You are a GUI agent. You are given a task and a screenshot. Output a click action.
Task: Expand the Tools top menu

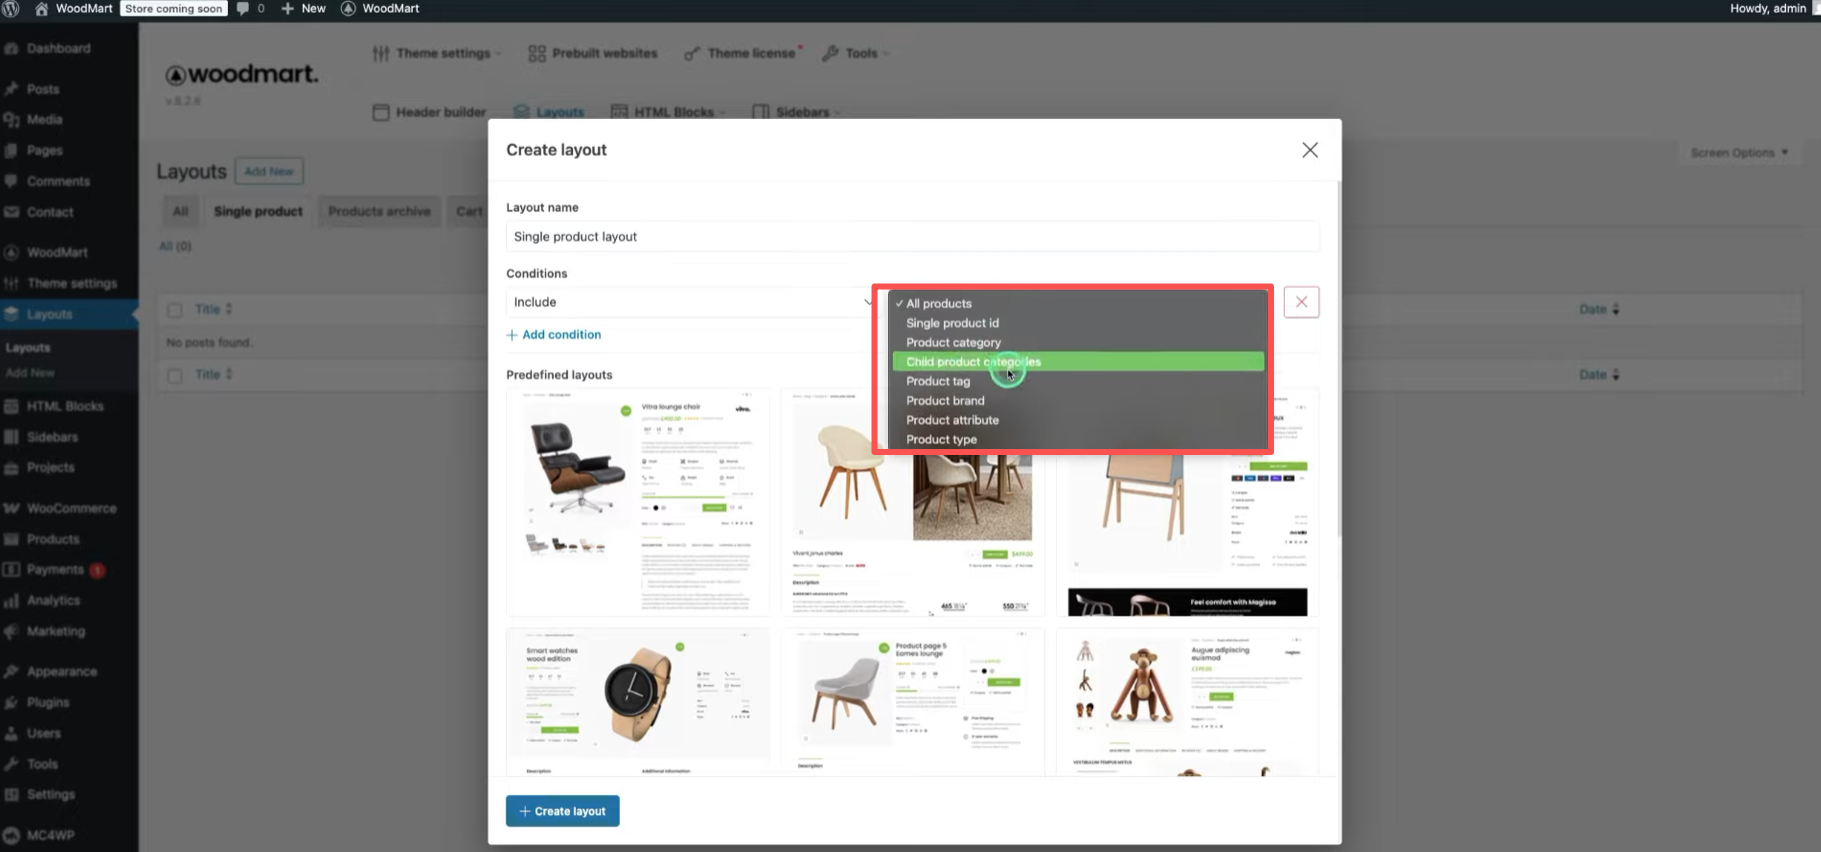[x=855, y=53]
